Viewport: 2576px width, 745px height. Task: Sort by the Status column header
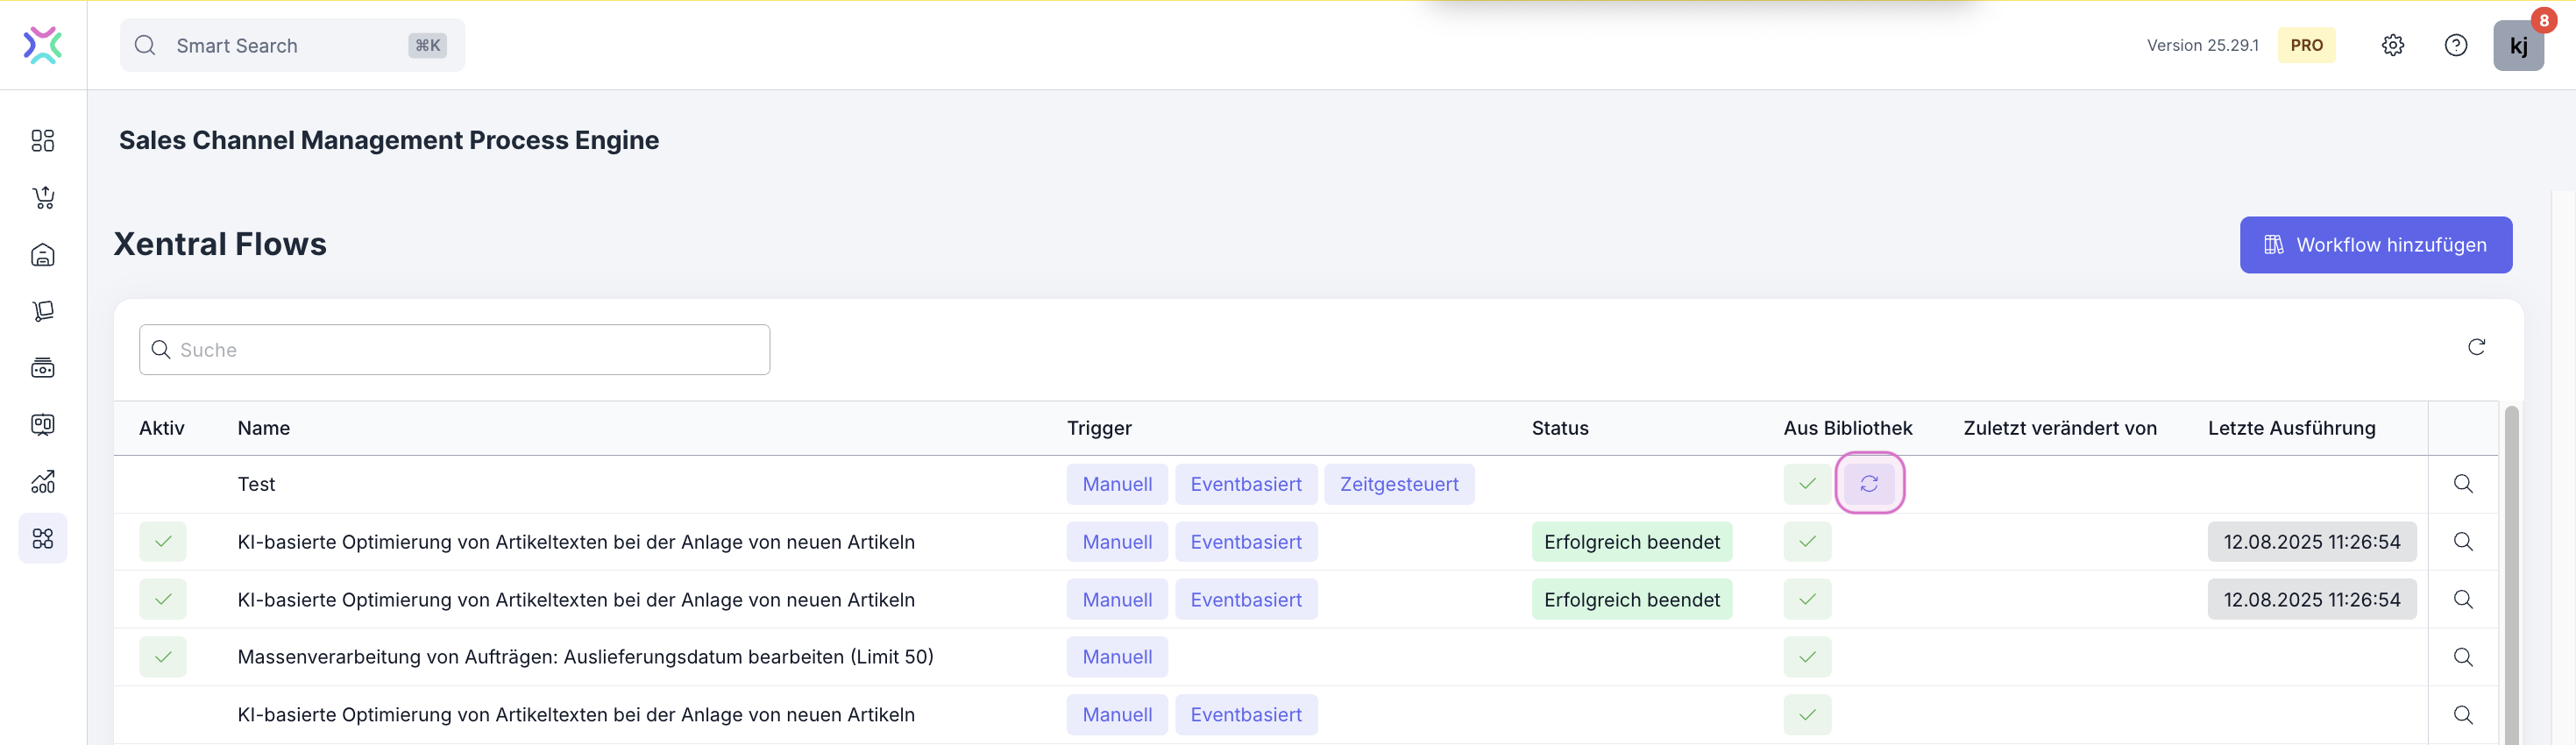coord(1559,428)
